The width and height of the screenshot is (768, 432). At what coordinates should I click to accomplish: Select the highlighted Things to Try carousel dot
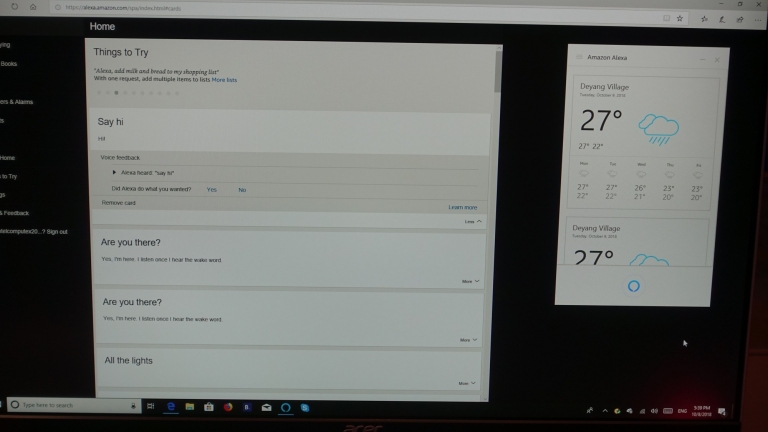click(117, 93)
